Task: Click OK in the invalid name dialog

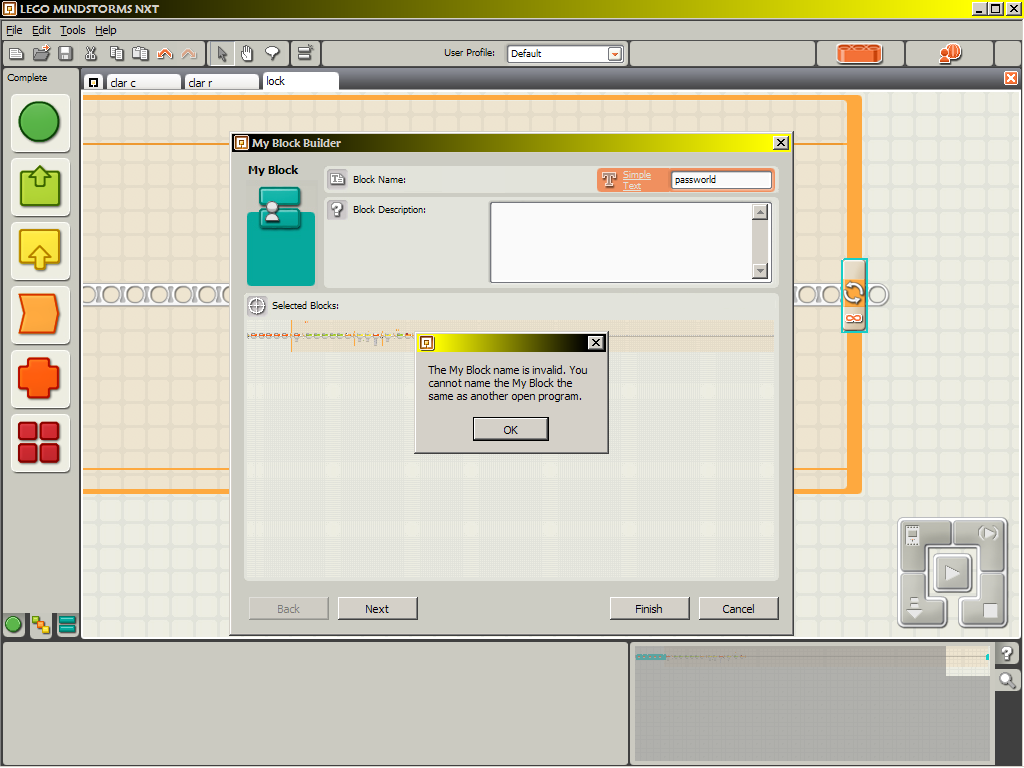Action: [x=511, y=430]
